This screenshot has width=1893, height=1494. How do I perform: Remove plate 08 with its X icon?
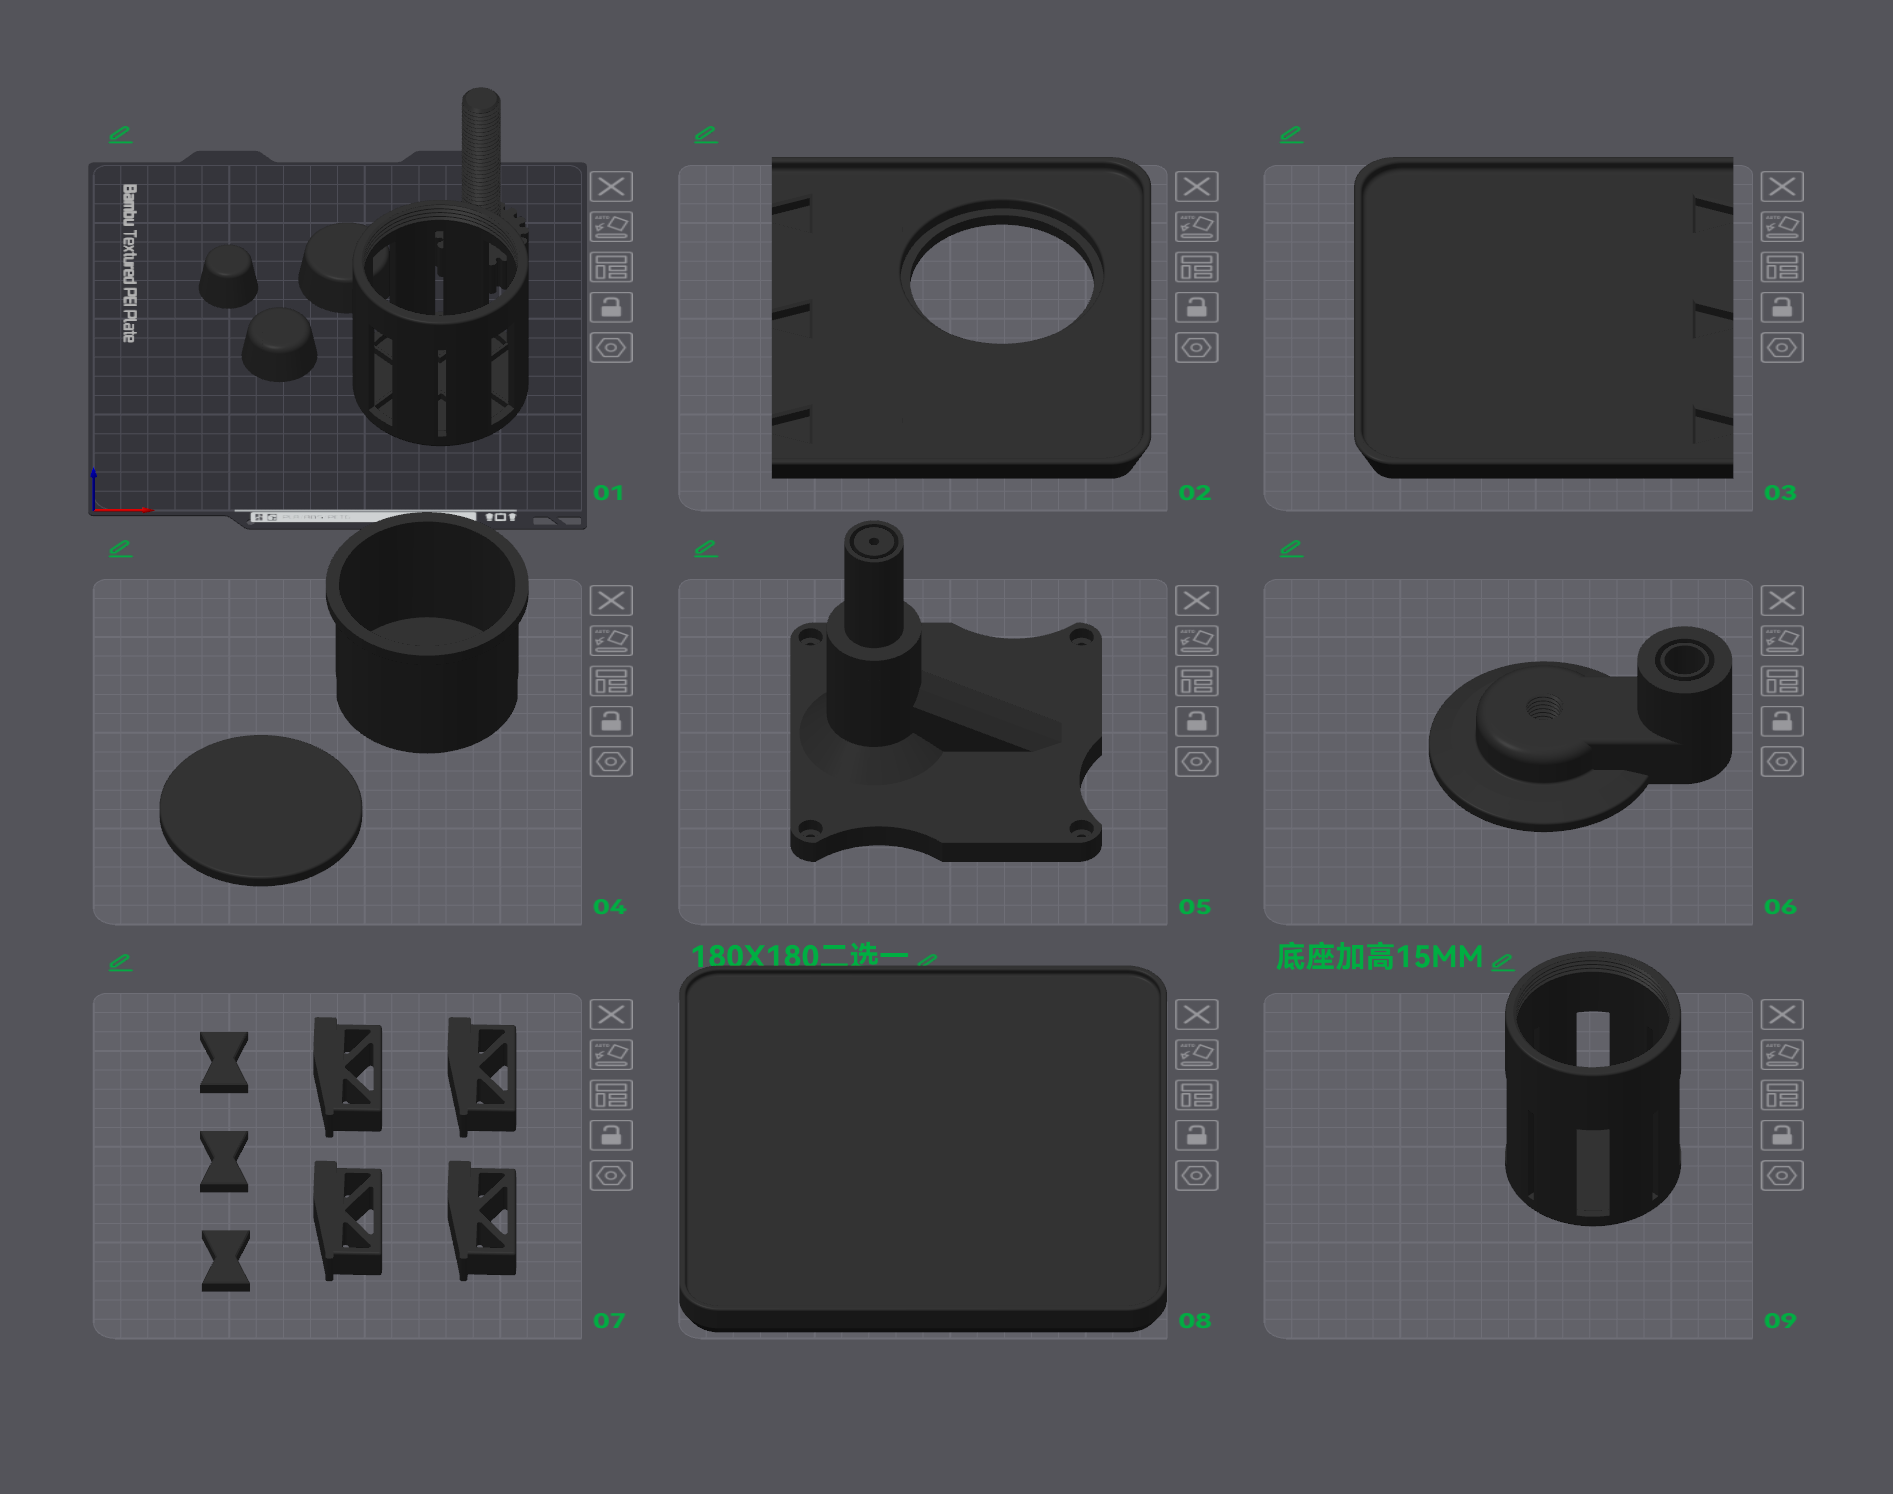pos(1196,1015)
